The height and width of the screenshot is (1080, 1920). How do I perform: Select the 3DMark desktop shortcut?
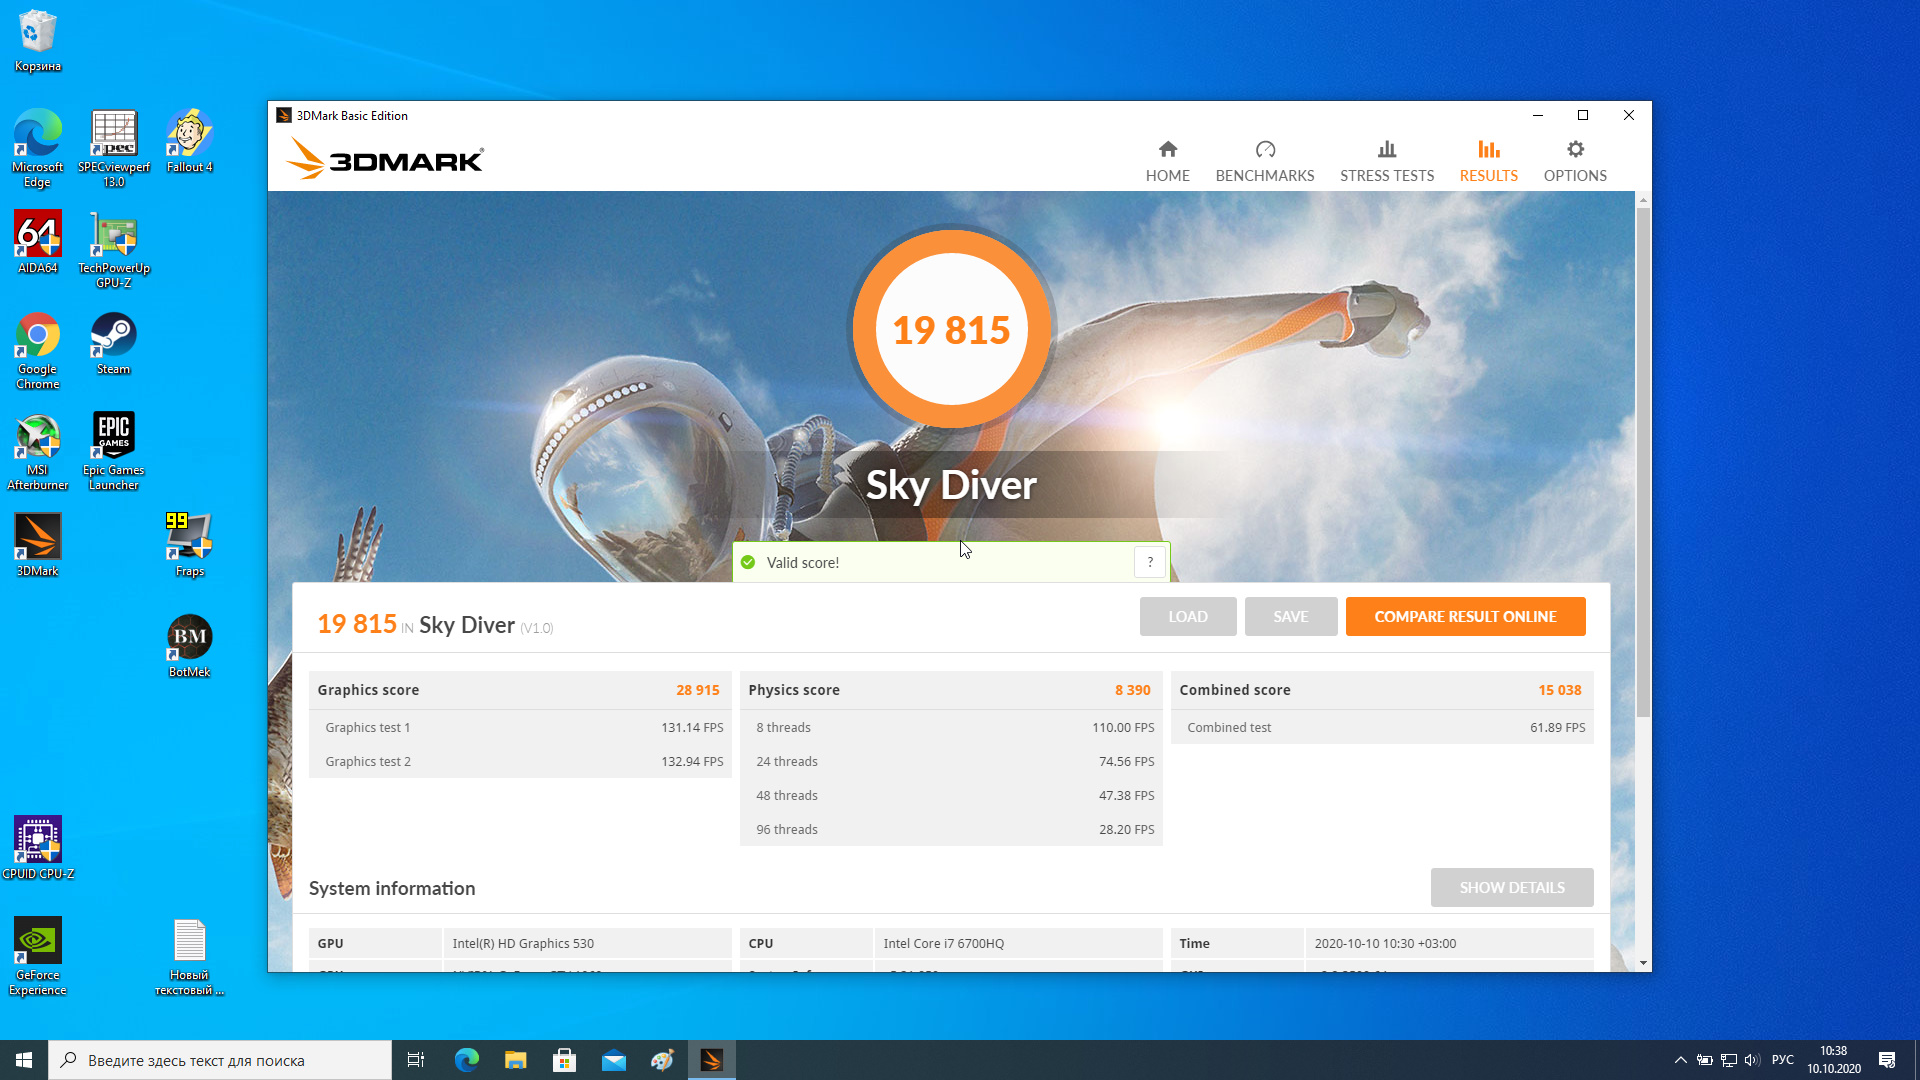click(38, 546)
